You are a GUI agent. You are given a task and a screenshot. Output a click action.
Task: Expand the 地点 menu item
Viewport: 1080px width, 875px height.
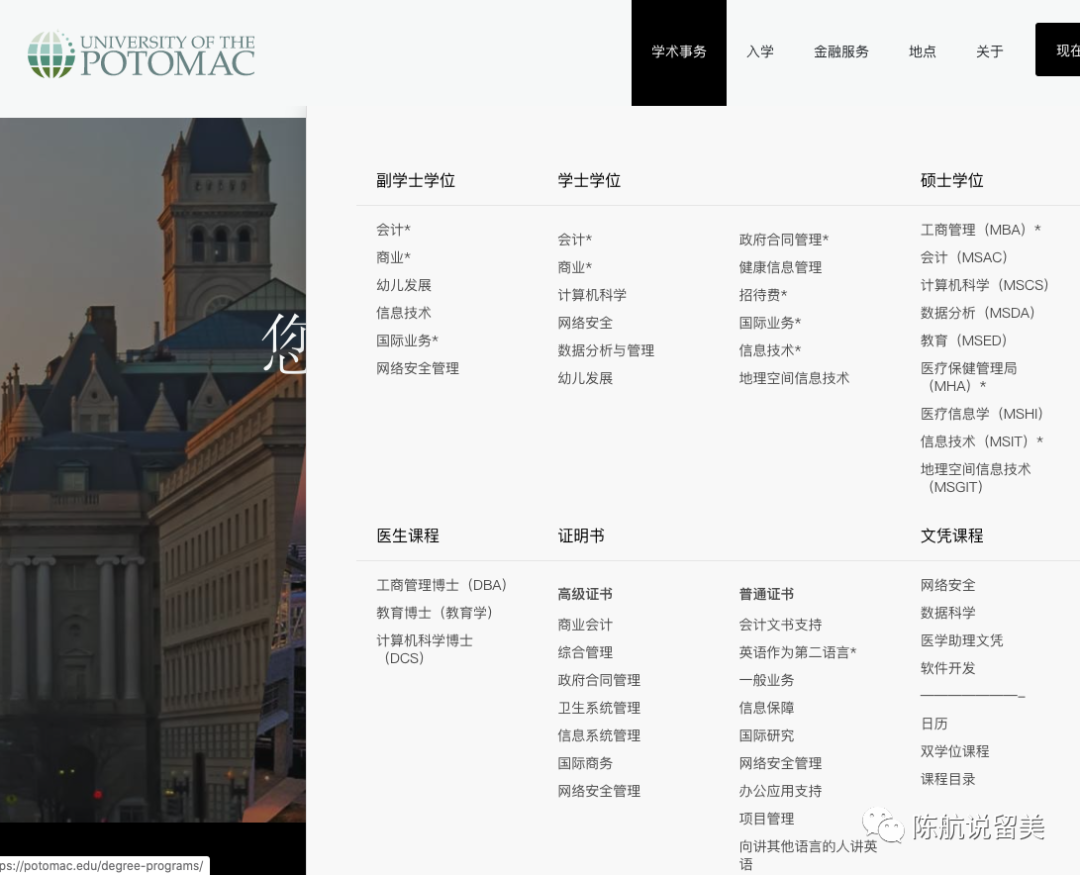click(x=922, y=52)
